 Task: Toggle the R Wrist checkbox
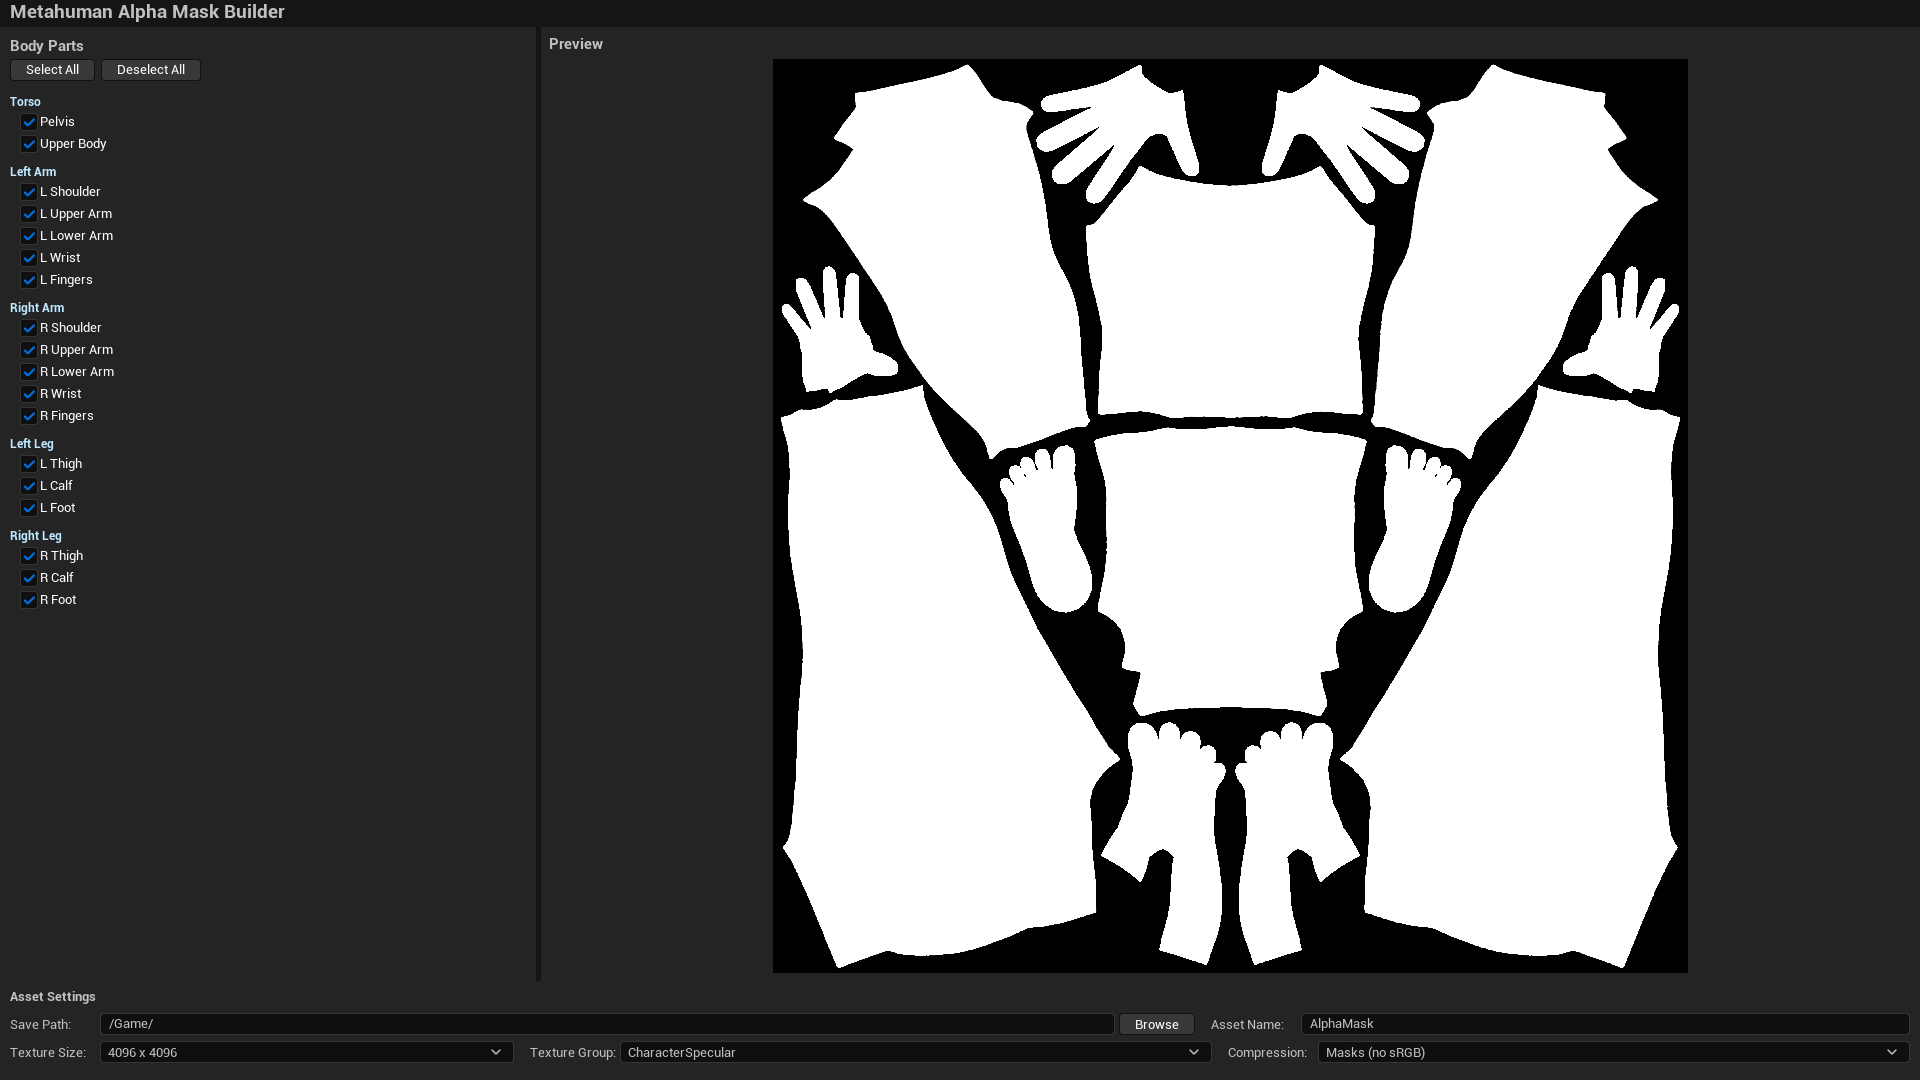click(29, 394)
